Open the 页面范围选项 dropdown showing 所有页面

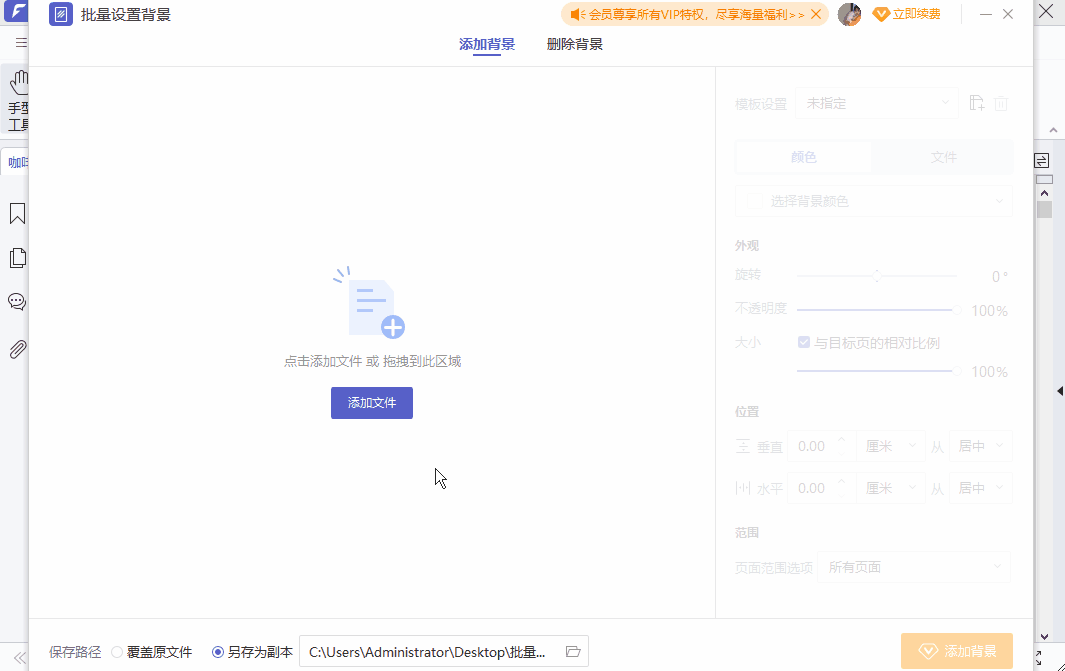913,567
